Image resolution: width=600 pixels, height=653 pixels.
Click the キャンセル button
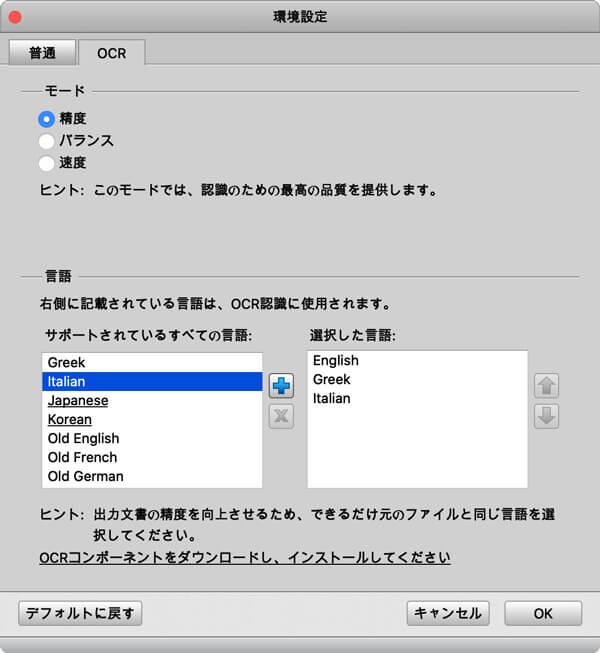pyautogui.click(x=448, y=613)
